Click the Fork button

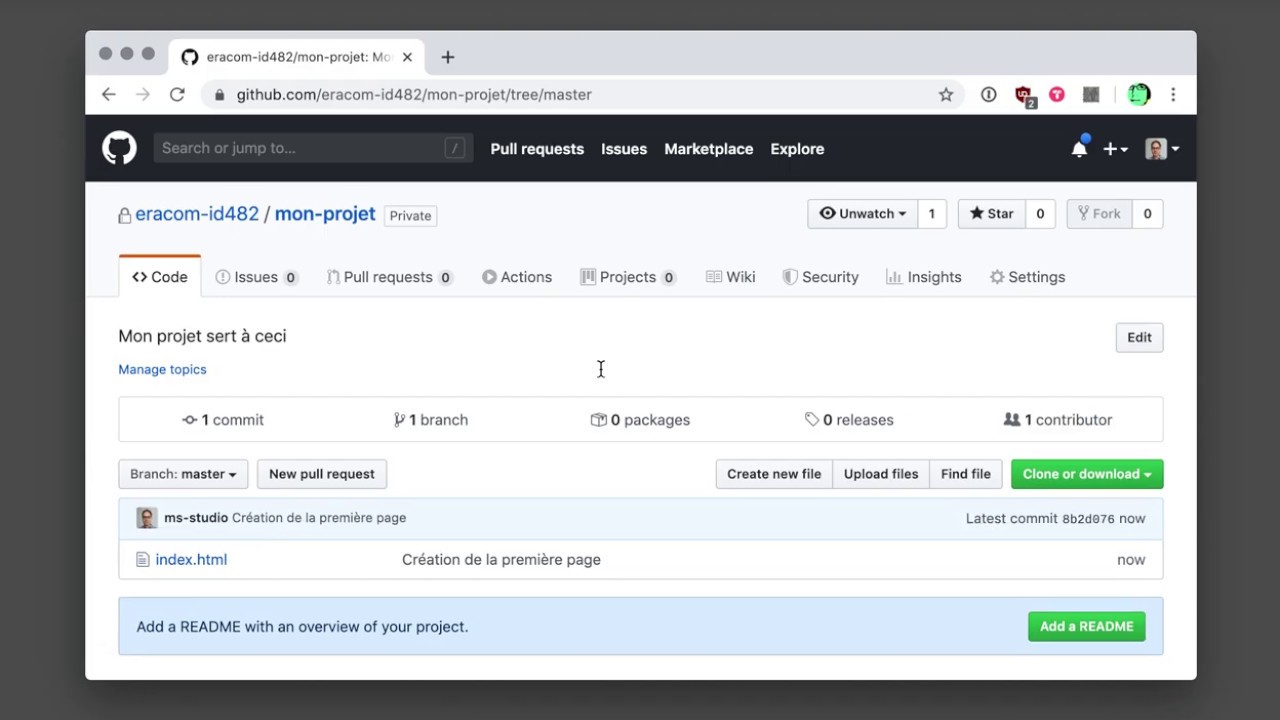coord(1099,214)
